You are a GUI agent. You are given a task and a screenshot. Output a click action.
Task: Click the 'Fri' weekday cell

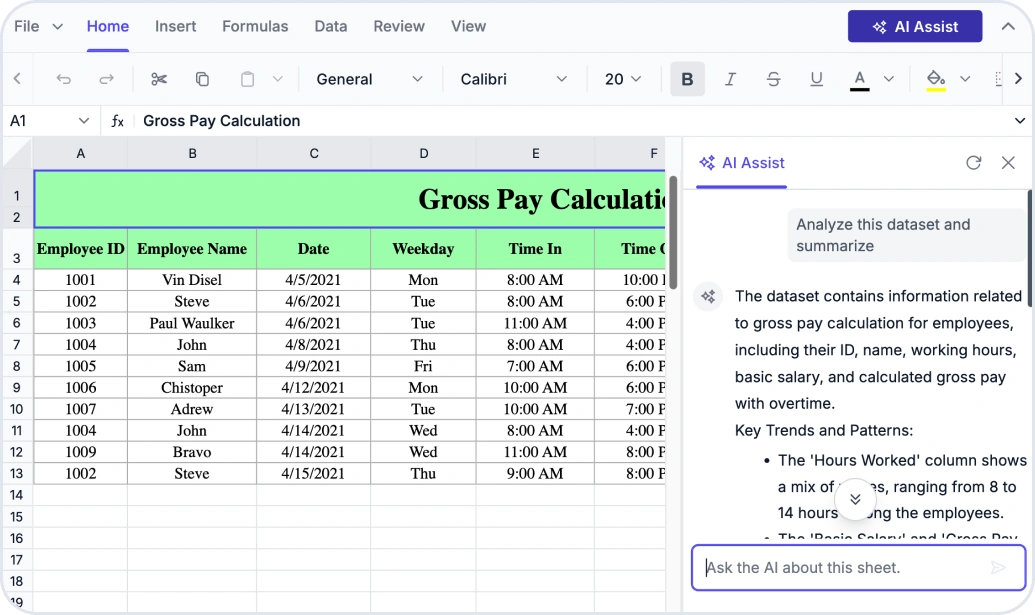point(423,366)
